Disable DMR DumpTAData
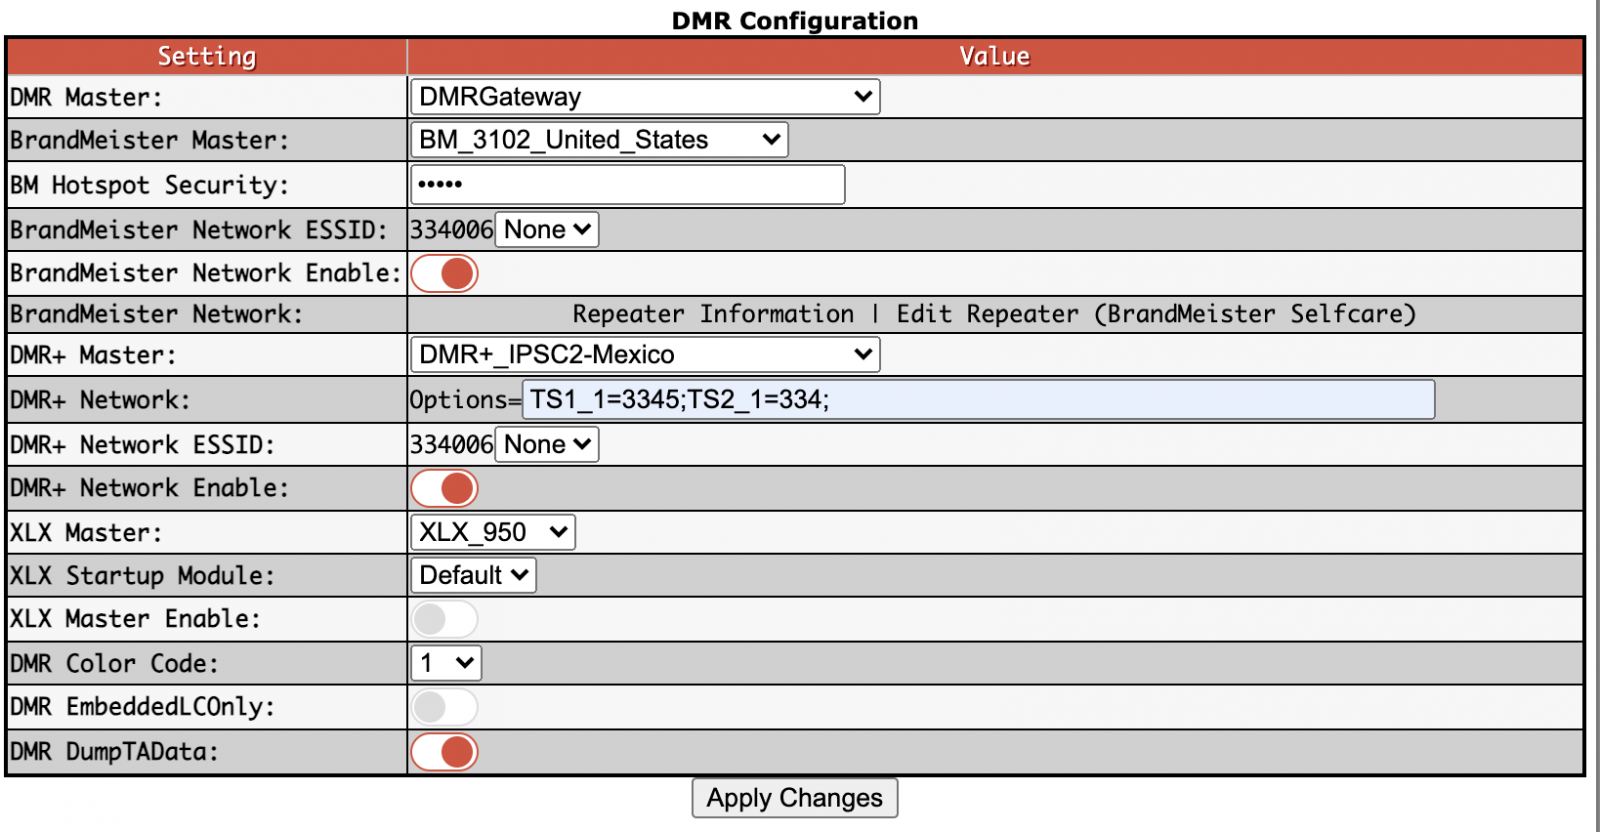The image size is (1600, 832). point(445,751)
